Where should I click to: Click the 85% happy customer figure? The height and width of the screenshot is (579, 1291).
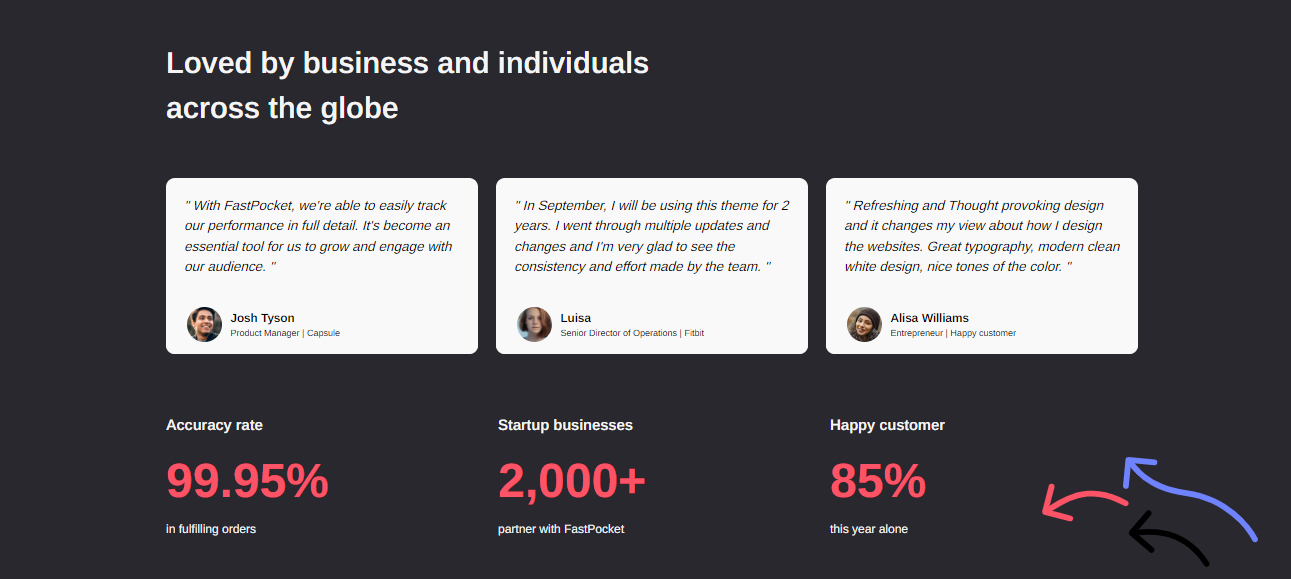click(x=878, y=481)
